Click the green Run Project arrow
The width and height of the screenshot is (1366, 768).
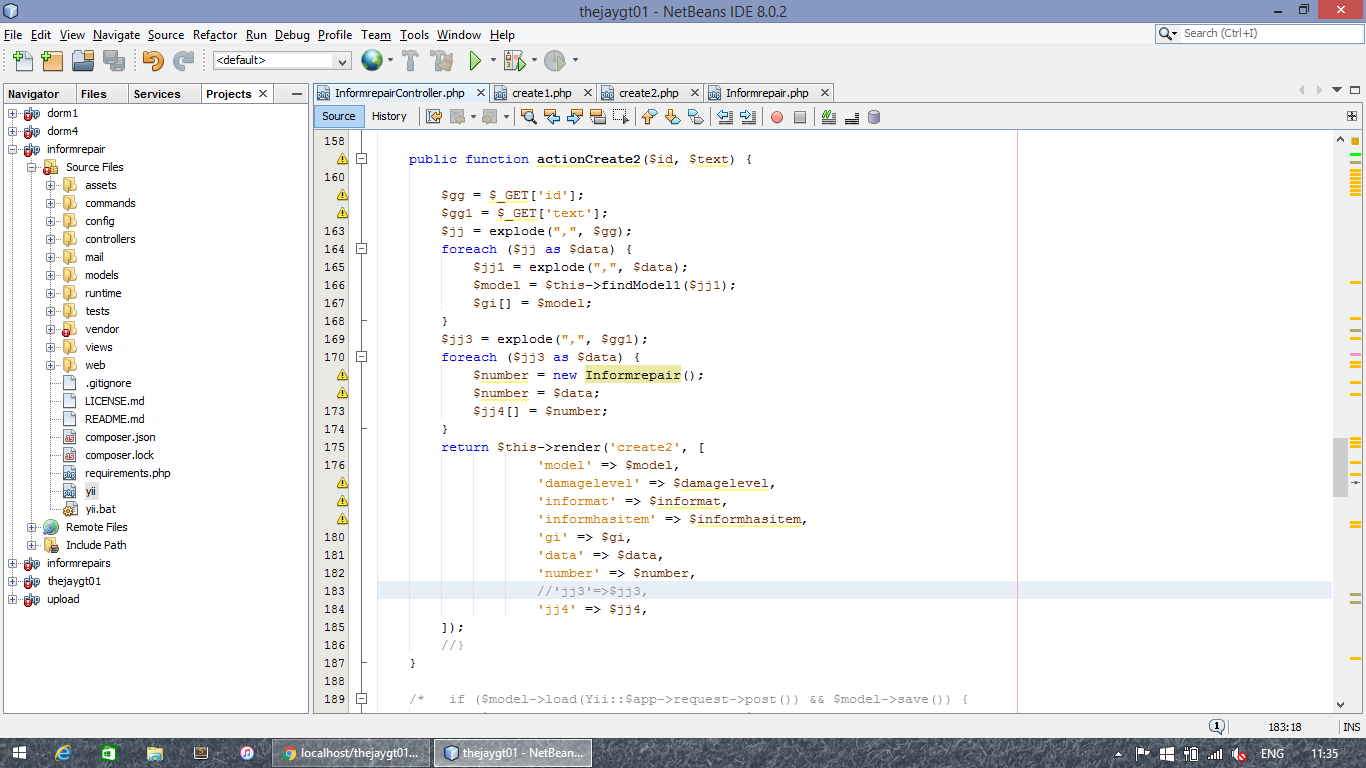coord(476,60)
